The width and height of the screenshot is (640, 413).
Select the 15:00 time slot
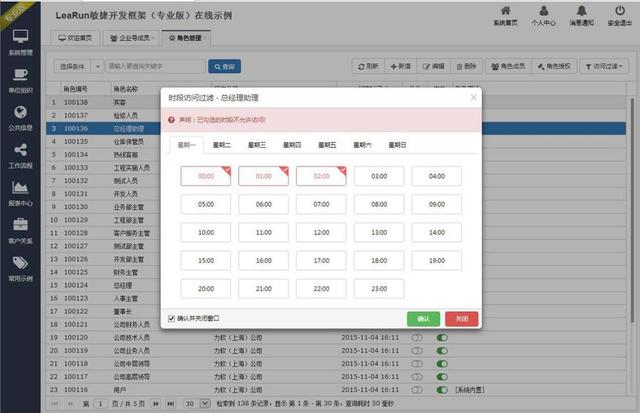pyautogui.click(x=206, y=260)
